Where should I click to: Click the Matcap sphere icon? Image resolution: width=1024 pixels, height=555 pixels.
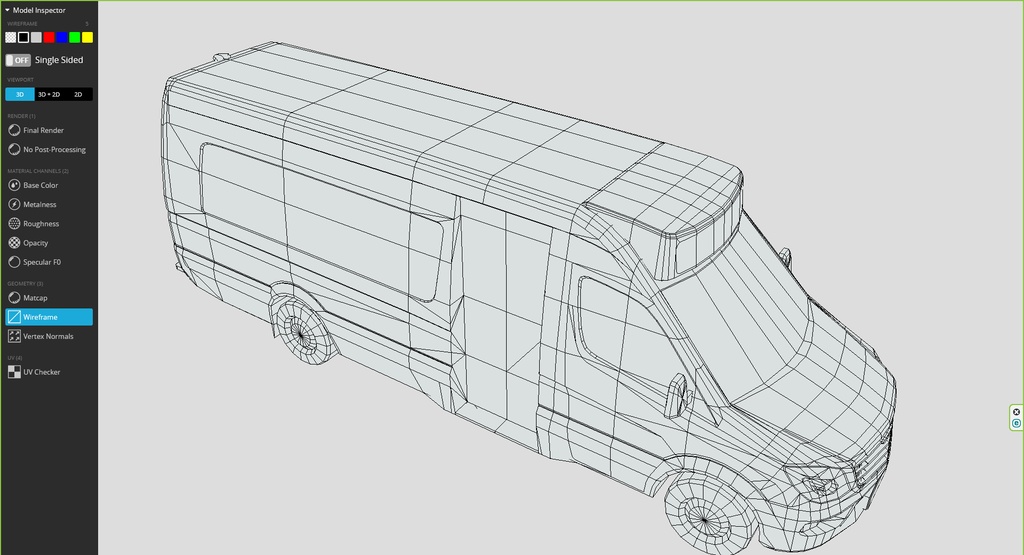(14, 298)
